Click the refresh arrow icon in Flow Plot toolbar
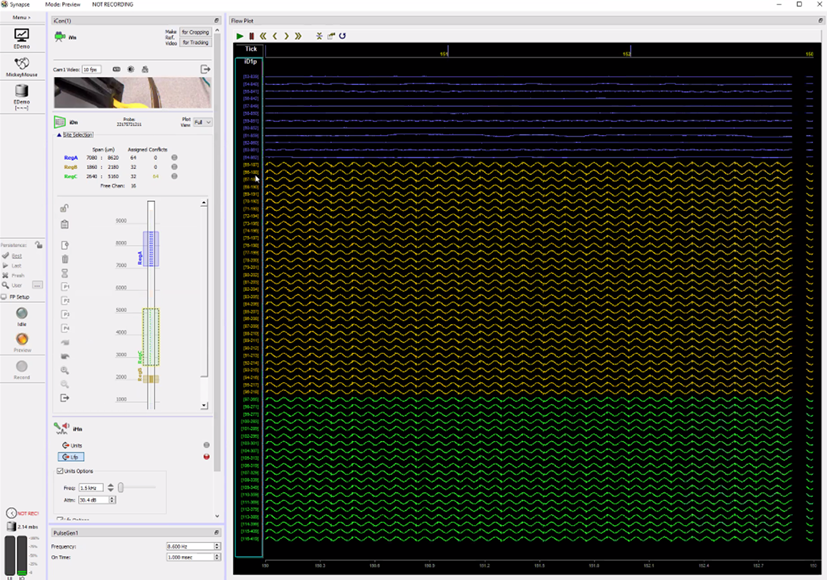Image resolution: width=827 pixels, height=580 pixels. point(342,35)
